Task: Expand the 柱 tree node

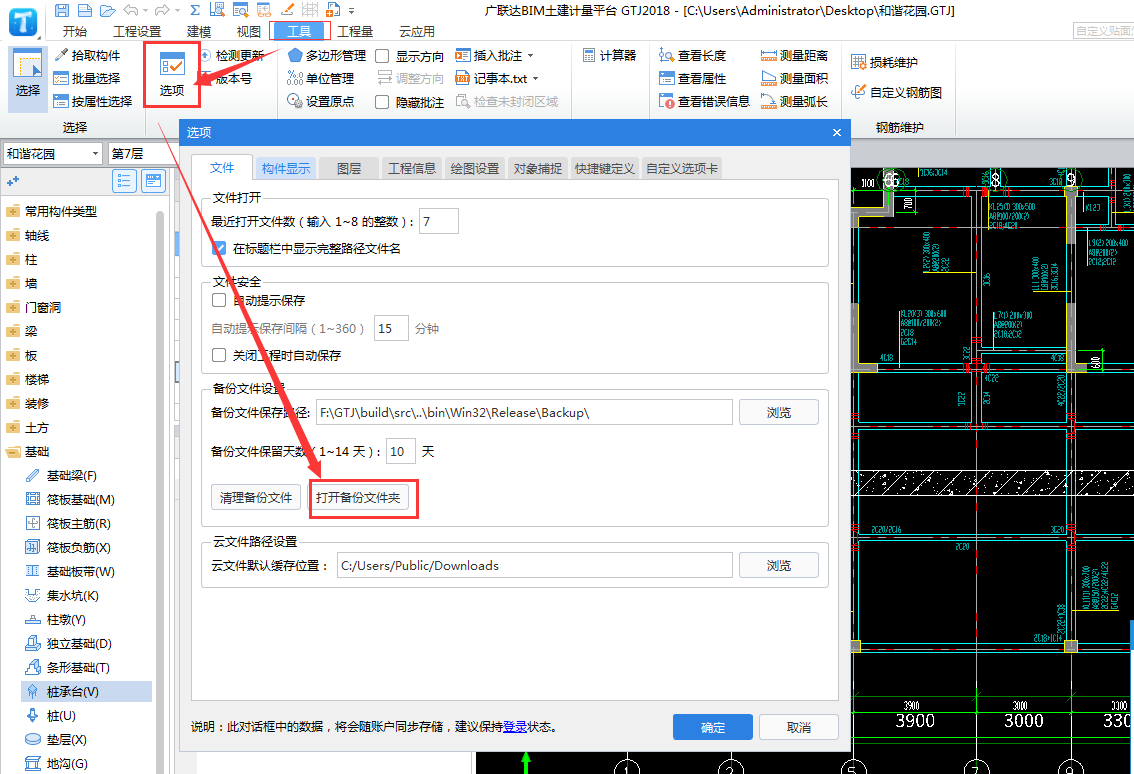Action: 12,259
